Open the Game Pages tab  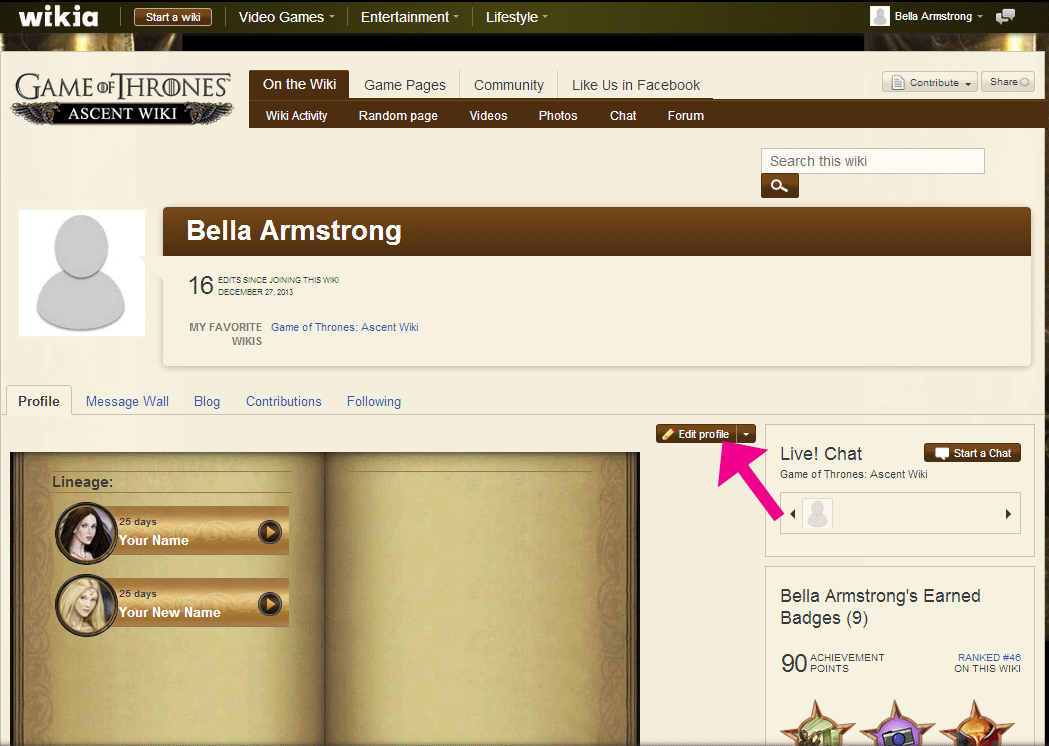coord(405,85)
